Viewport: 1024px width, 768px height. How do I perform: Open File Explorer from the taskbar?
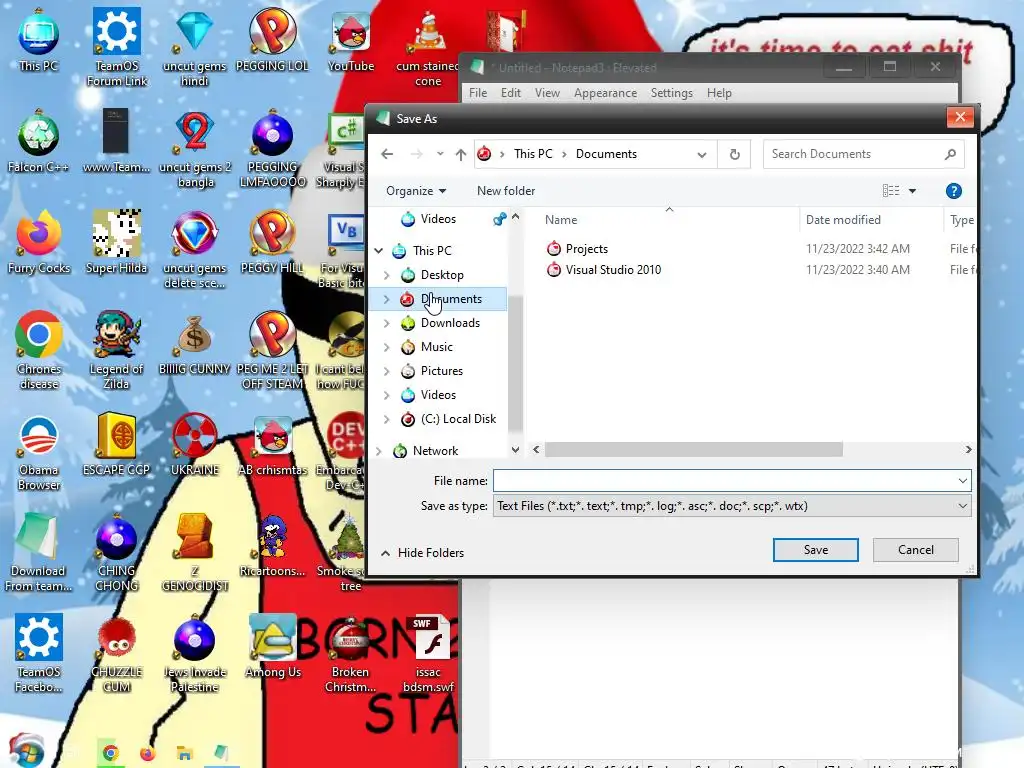[x=184, y=753]
